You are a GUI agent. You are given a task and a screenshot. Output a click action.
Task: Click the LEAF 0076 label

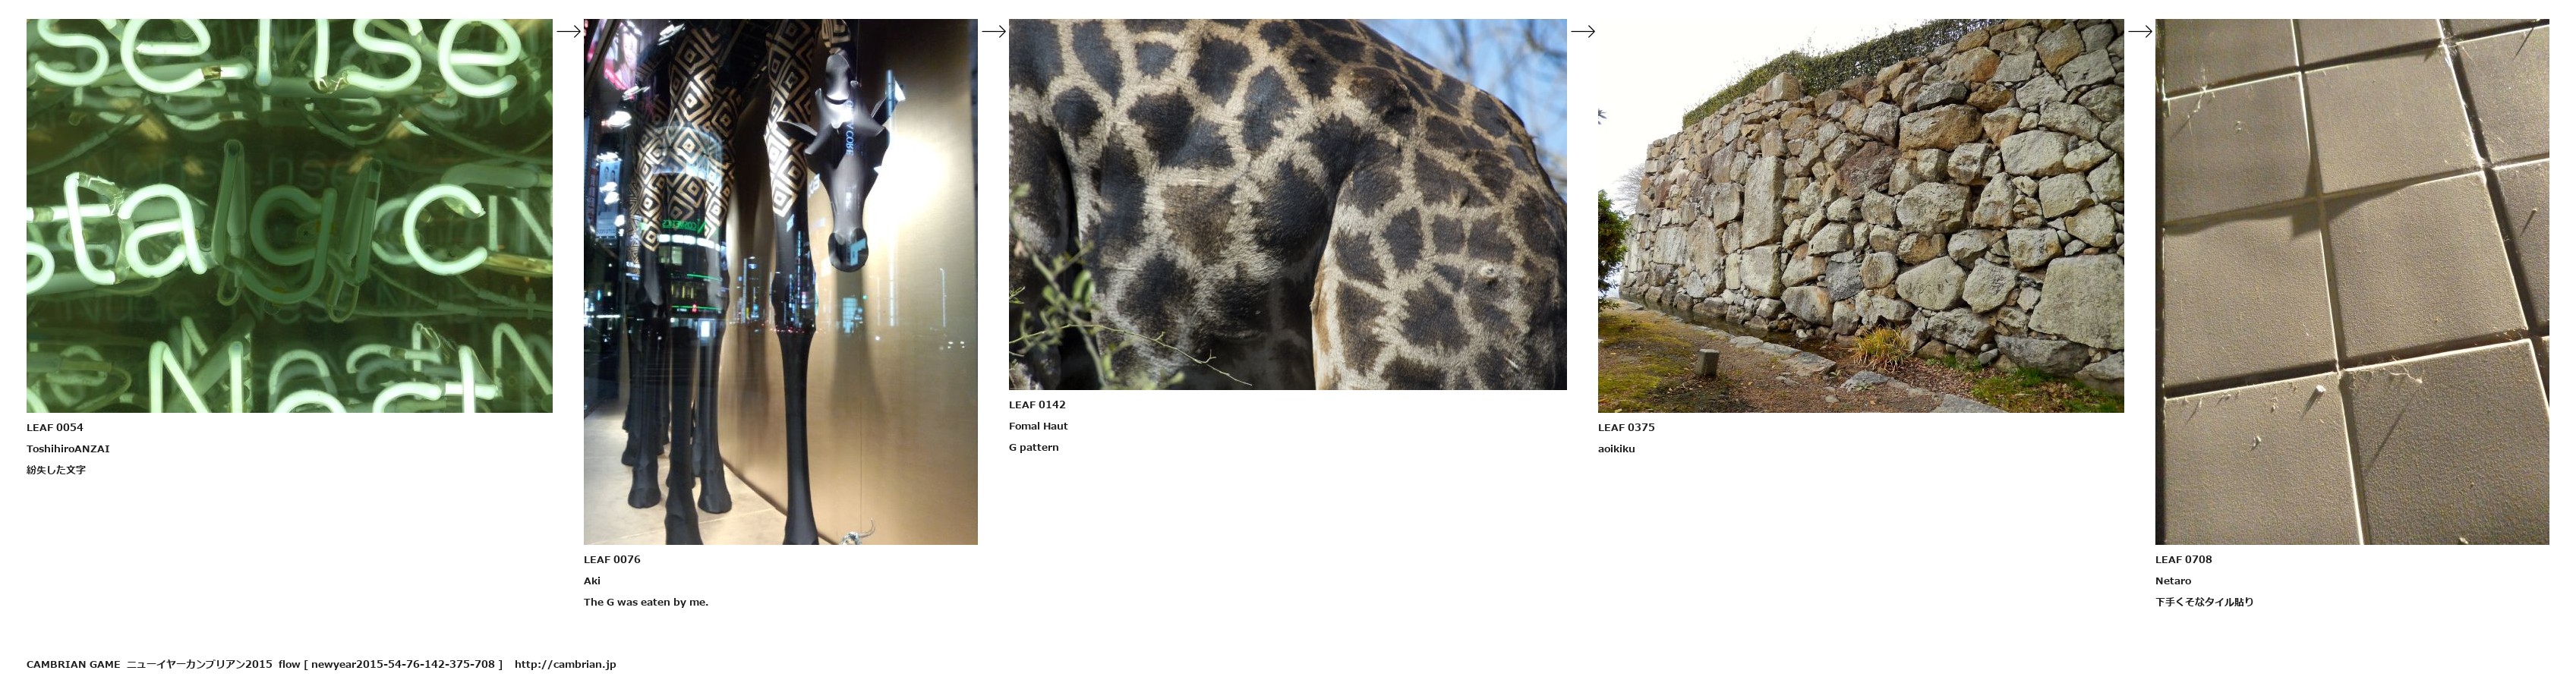pyautogui.click(x=612, y=560)
